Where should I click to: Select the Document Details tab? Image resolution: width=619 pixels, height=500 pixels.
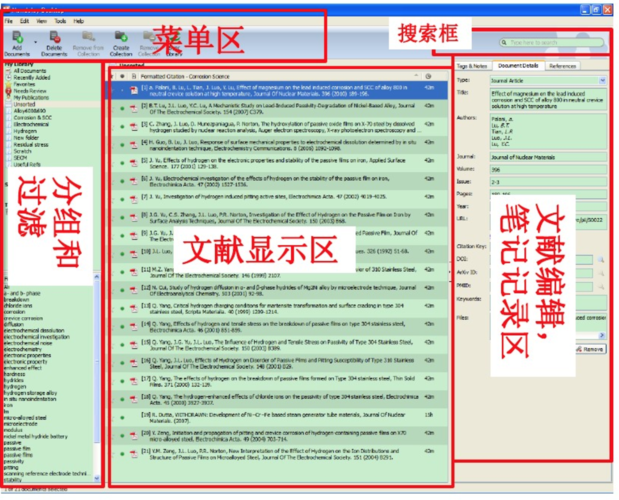[518, 66]
